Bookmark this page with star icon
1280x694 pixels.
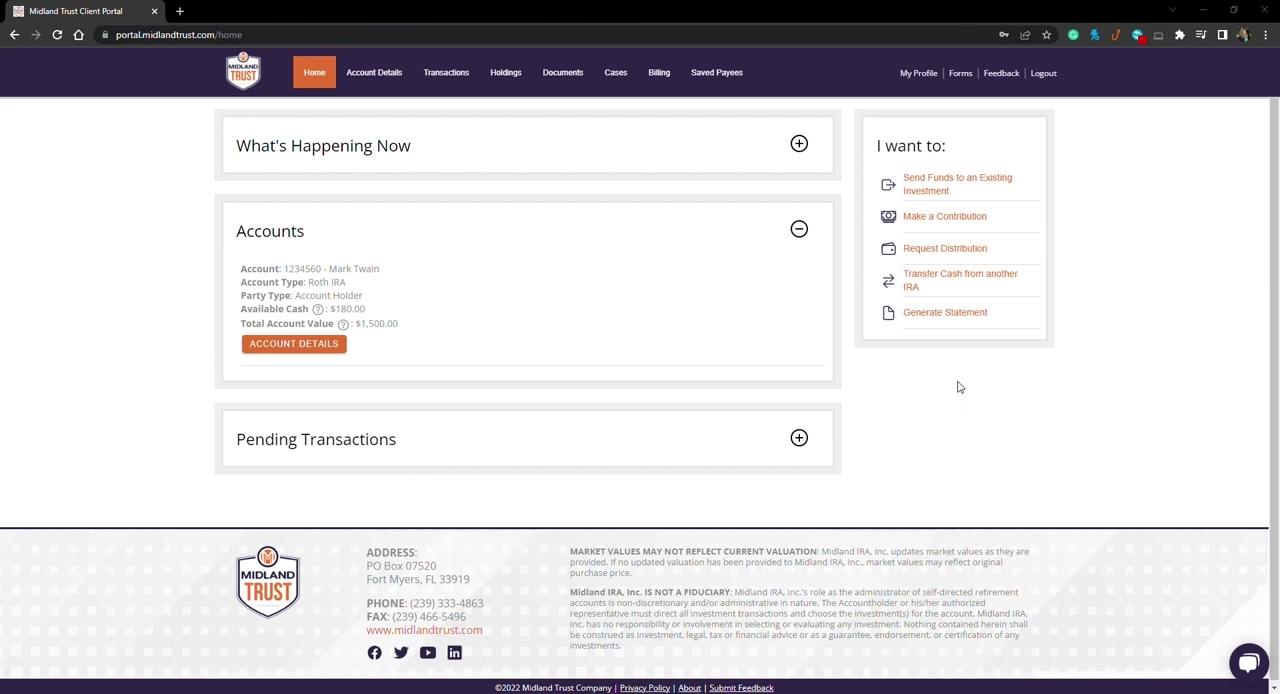1046,35
